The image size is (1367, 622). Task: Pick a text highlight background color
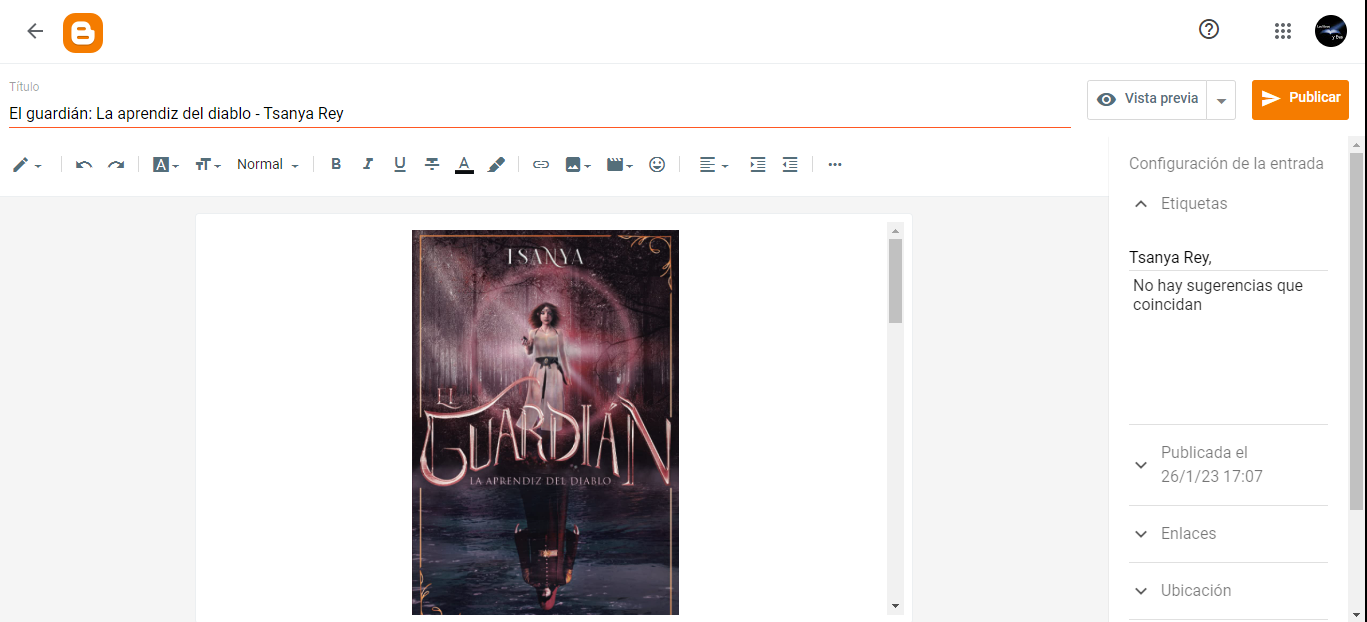coord(496,165)
